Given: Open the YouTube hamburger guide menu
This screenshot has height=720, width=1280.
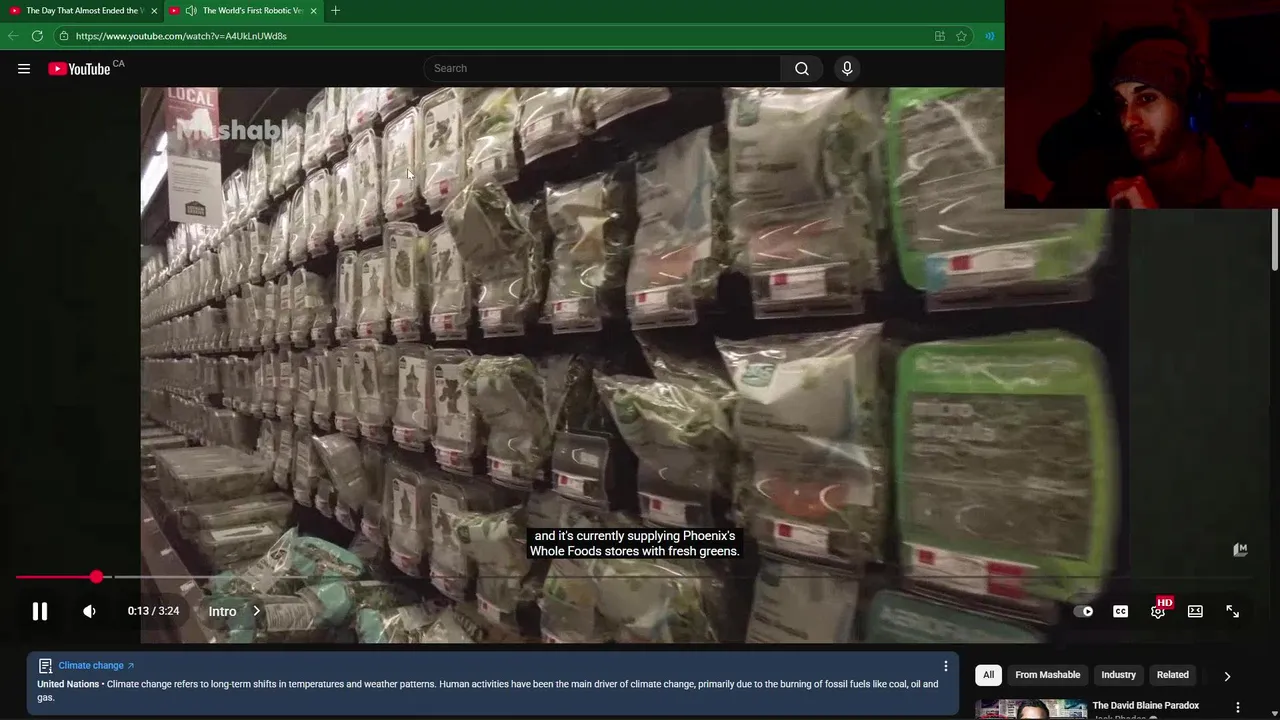Looking at the screenshot, I should click(24, 69).
